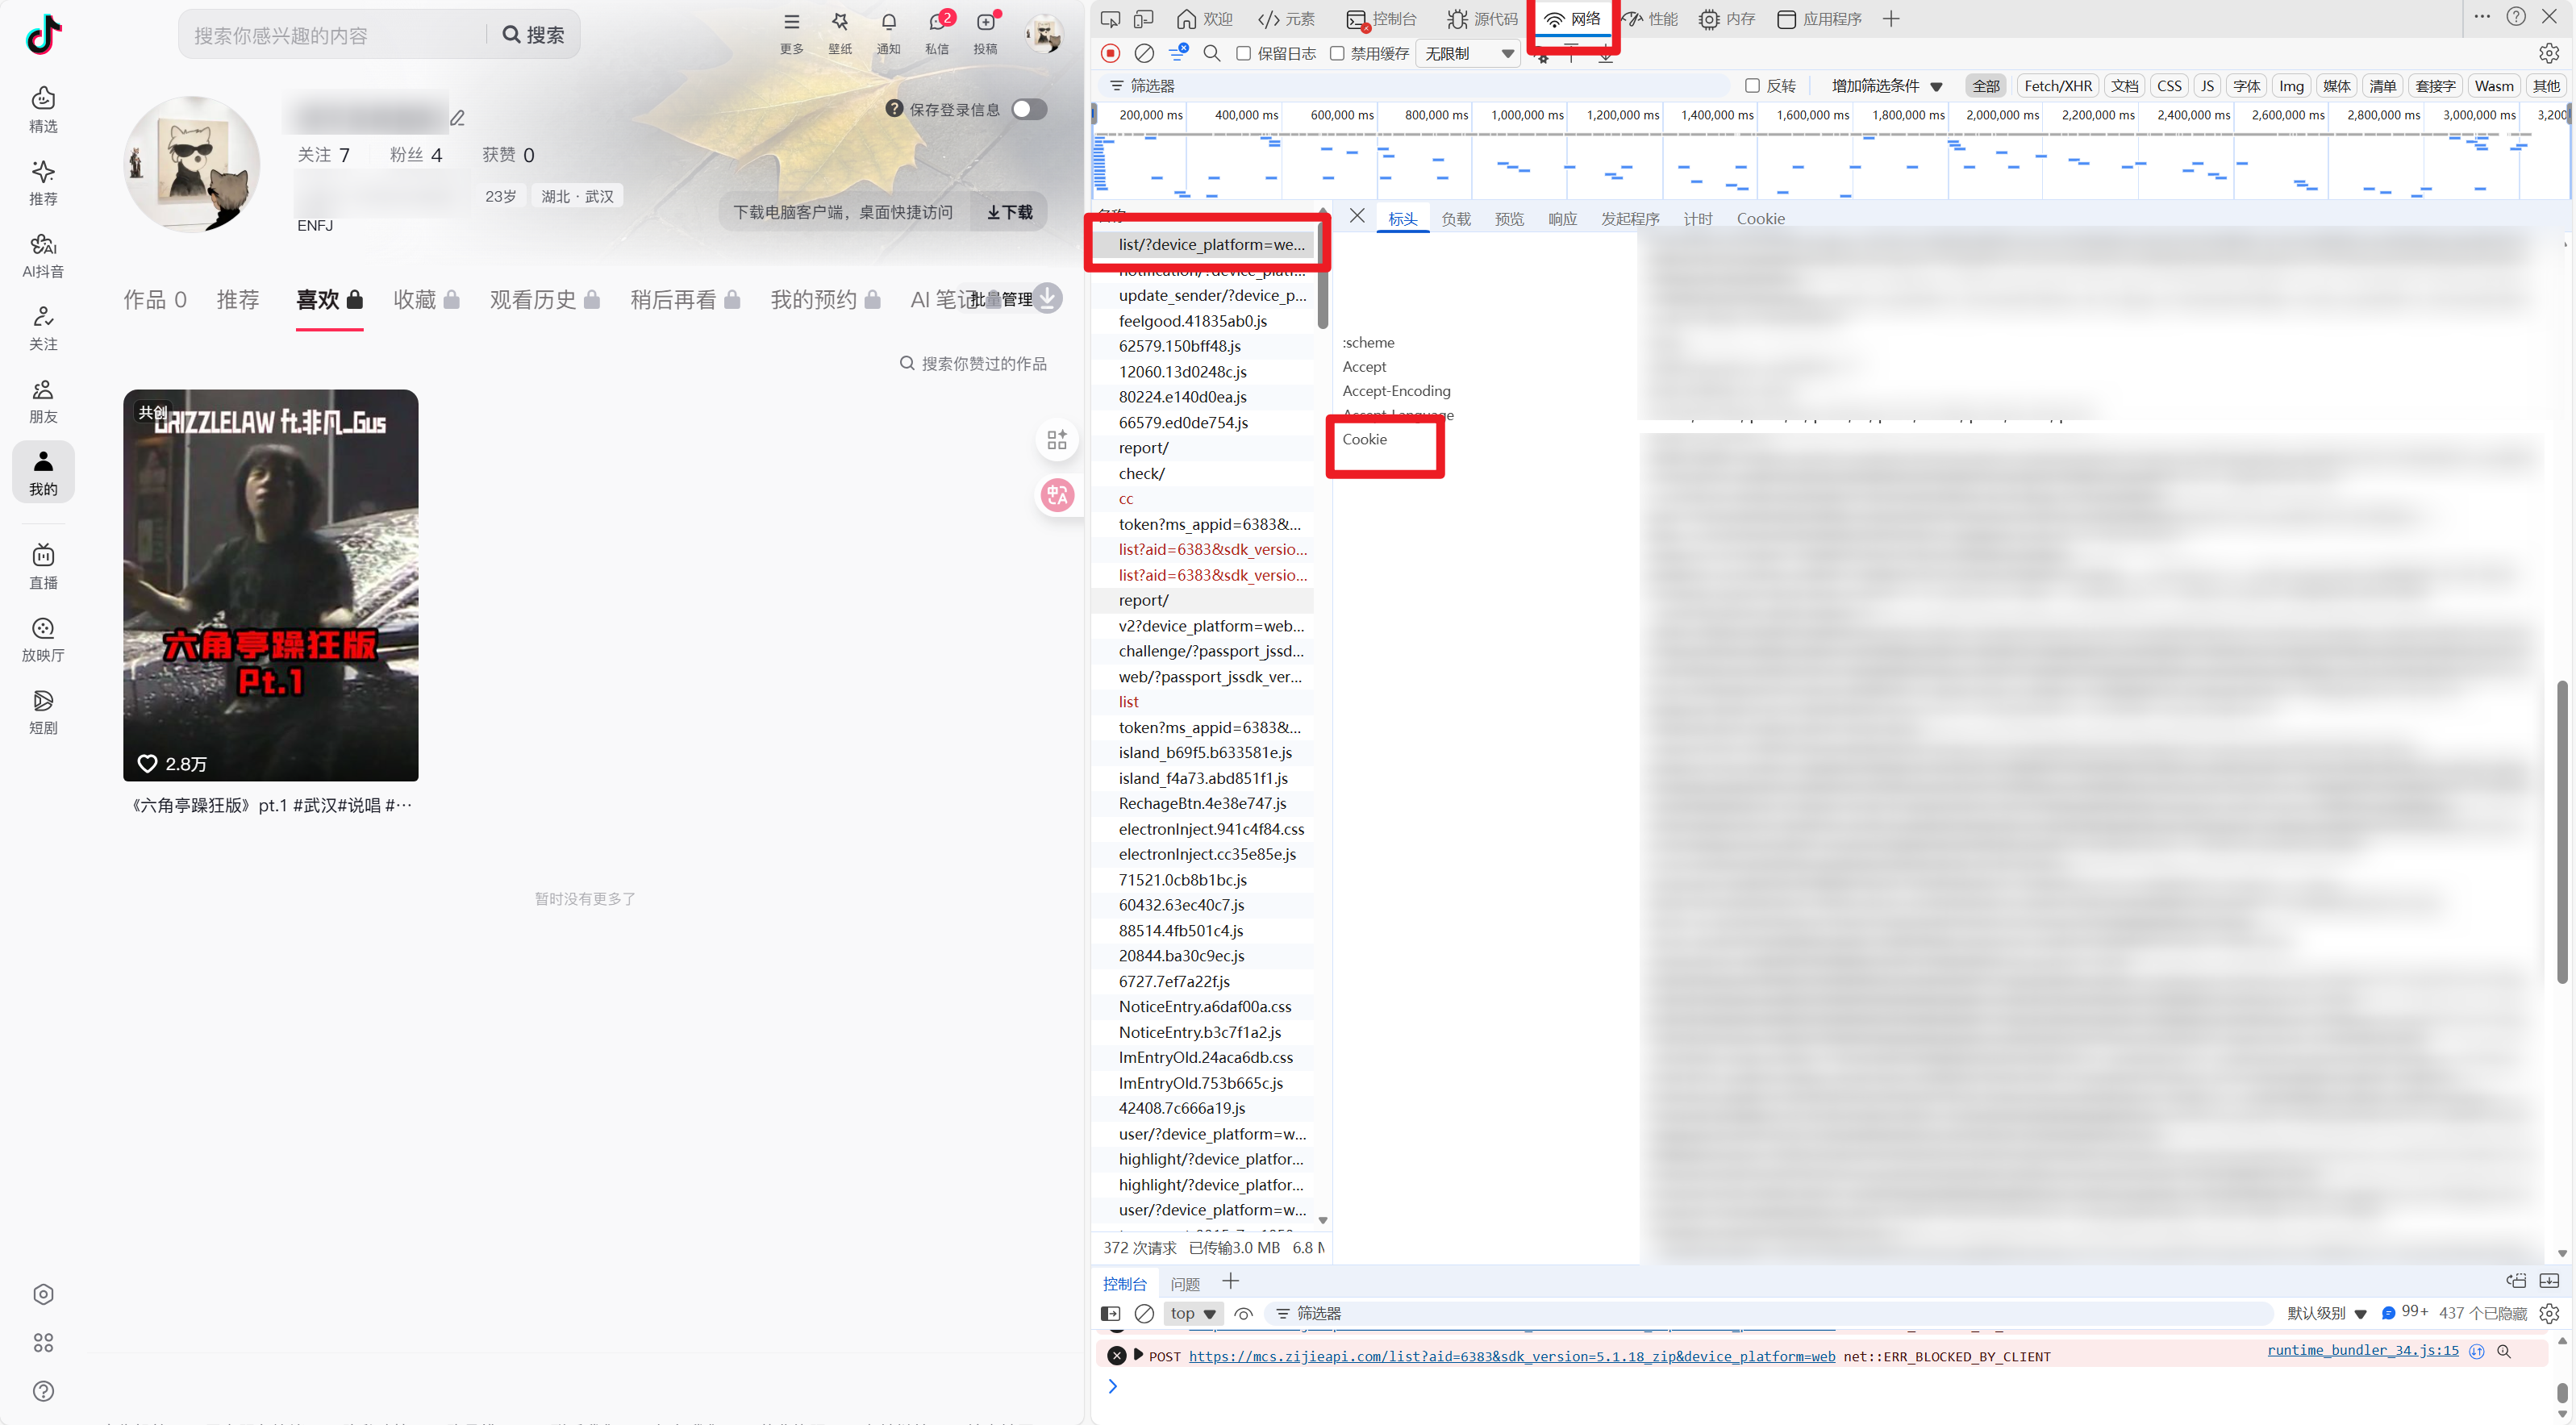Image resolution: width=2576 pixels, height=1425 pixels.
Task: Open the liked video thumbnail
Action: click(270, 585)
